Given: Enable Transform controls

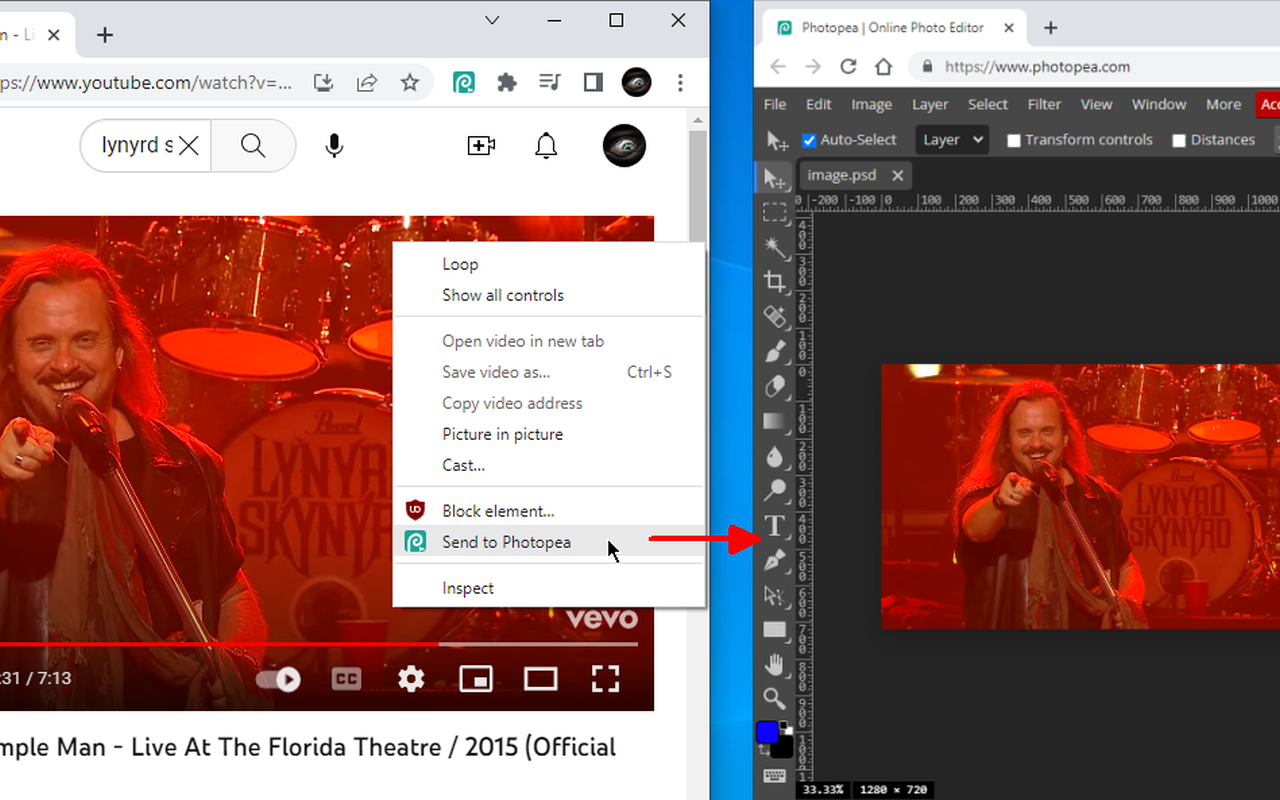Looking at the screenshot, I should click(1013, 140).
